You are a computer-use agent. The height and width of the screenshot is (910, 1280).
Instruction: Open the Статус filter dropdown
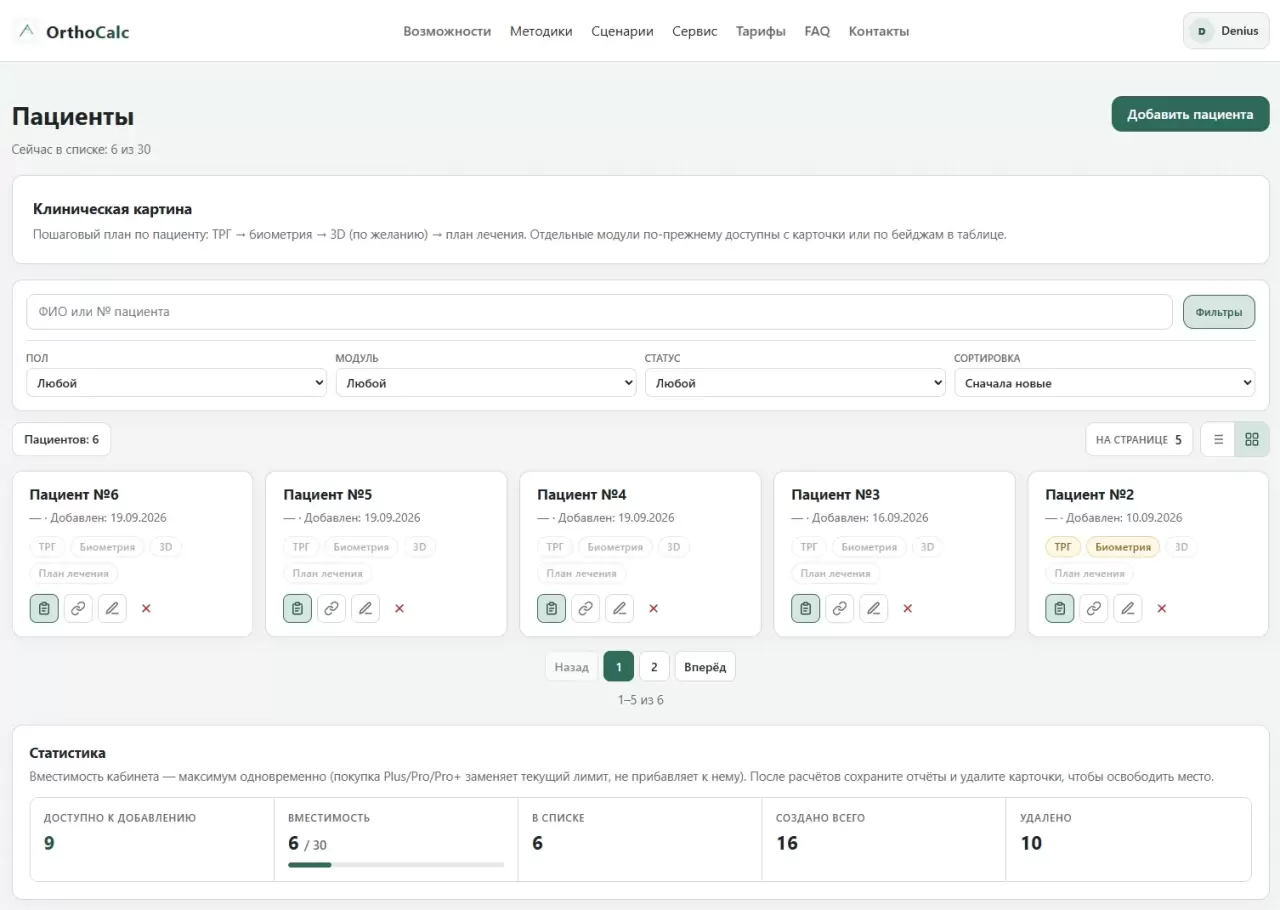click(795, 383)
